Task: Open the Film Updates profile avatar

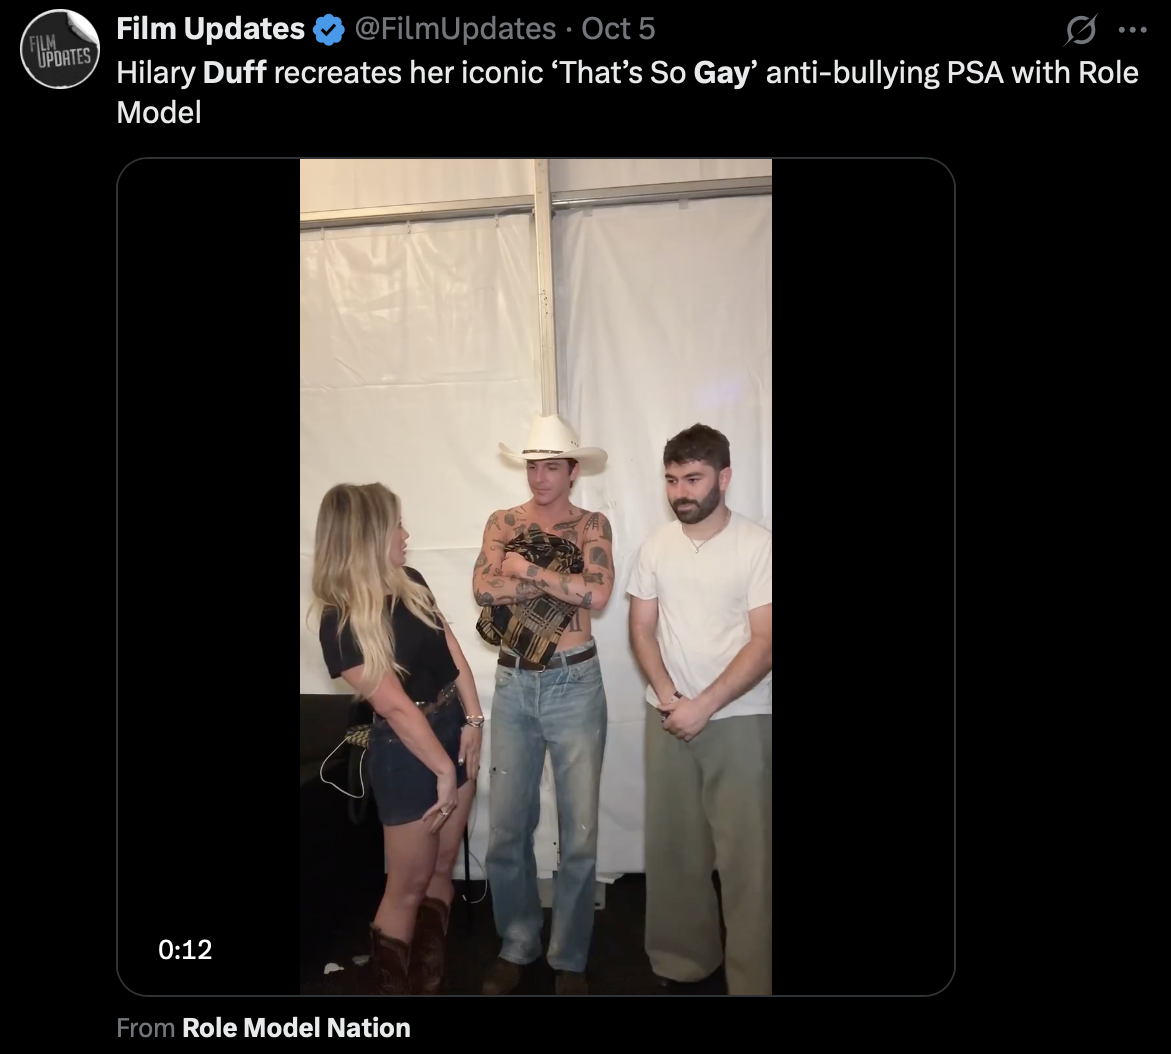Action: tap(59, 50)
